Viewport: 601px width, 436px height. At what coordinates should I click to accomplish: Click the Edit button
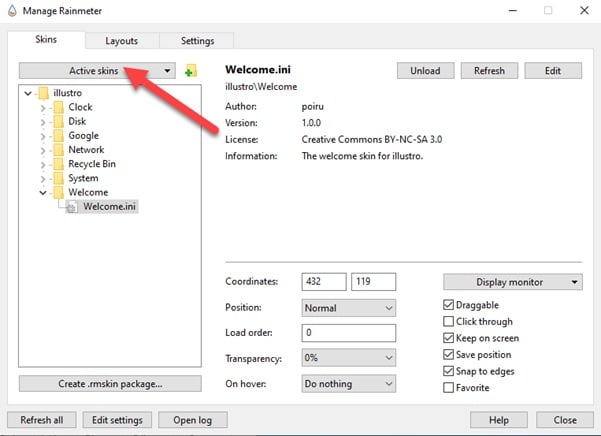tap(553, 71)
